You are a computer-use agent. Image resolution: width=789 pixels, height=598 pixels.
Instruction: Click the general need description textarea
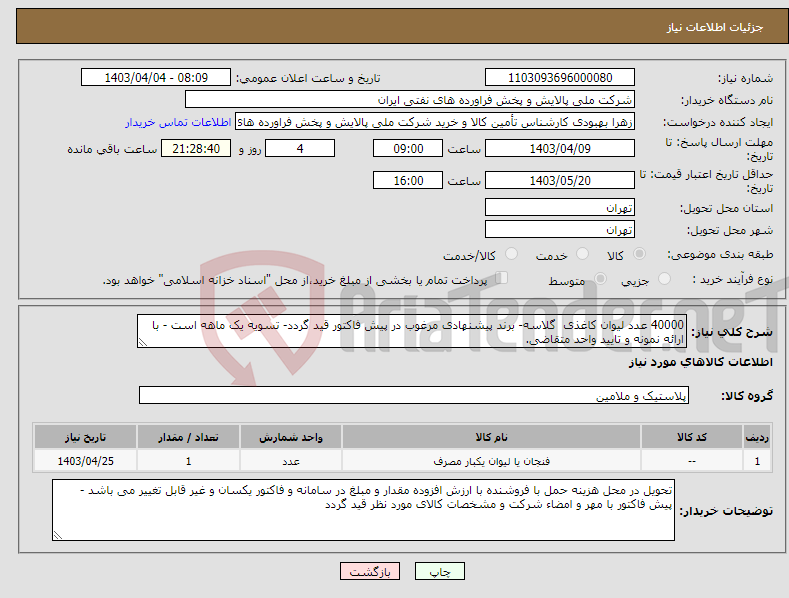tap(412, 331)
